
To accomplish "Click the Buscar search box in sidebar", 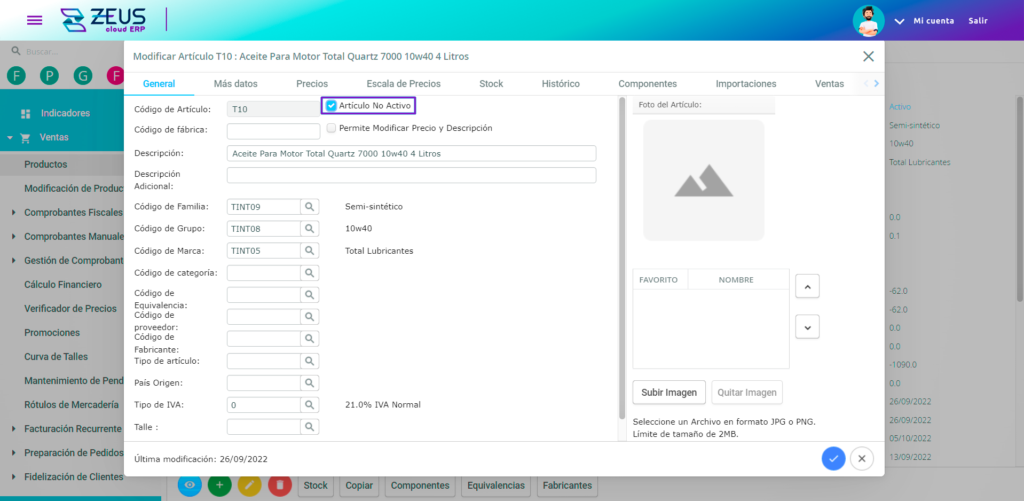I will coord(62,51).
